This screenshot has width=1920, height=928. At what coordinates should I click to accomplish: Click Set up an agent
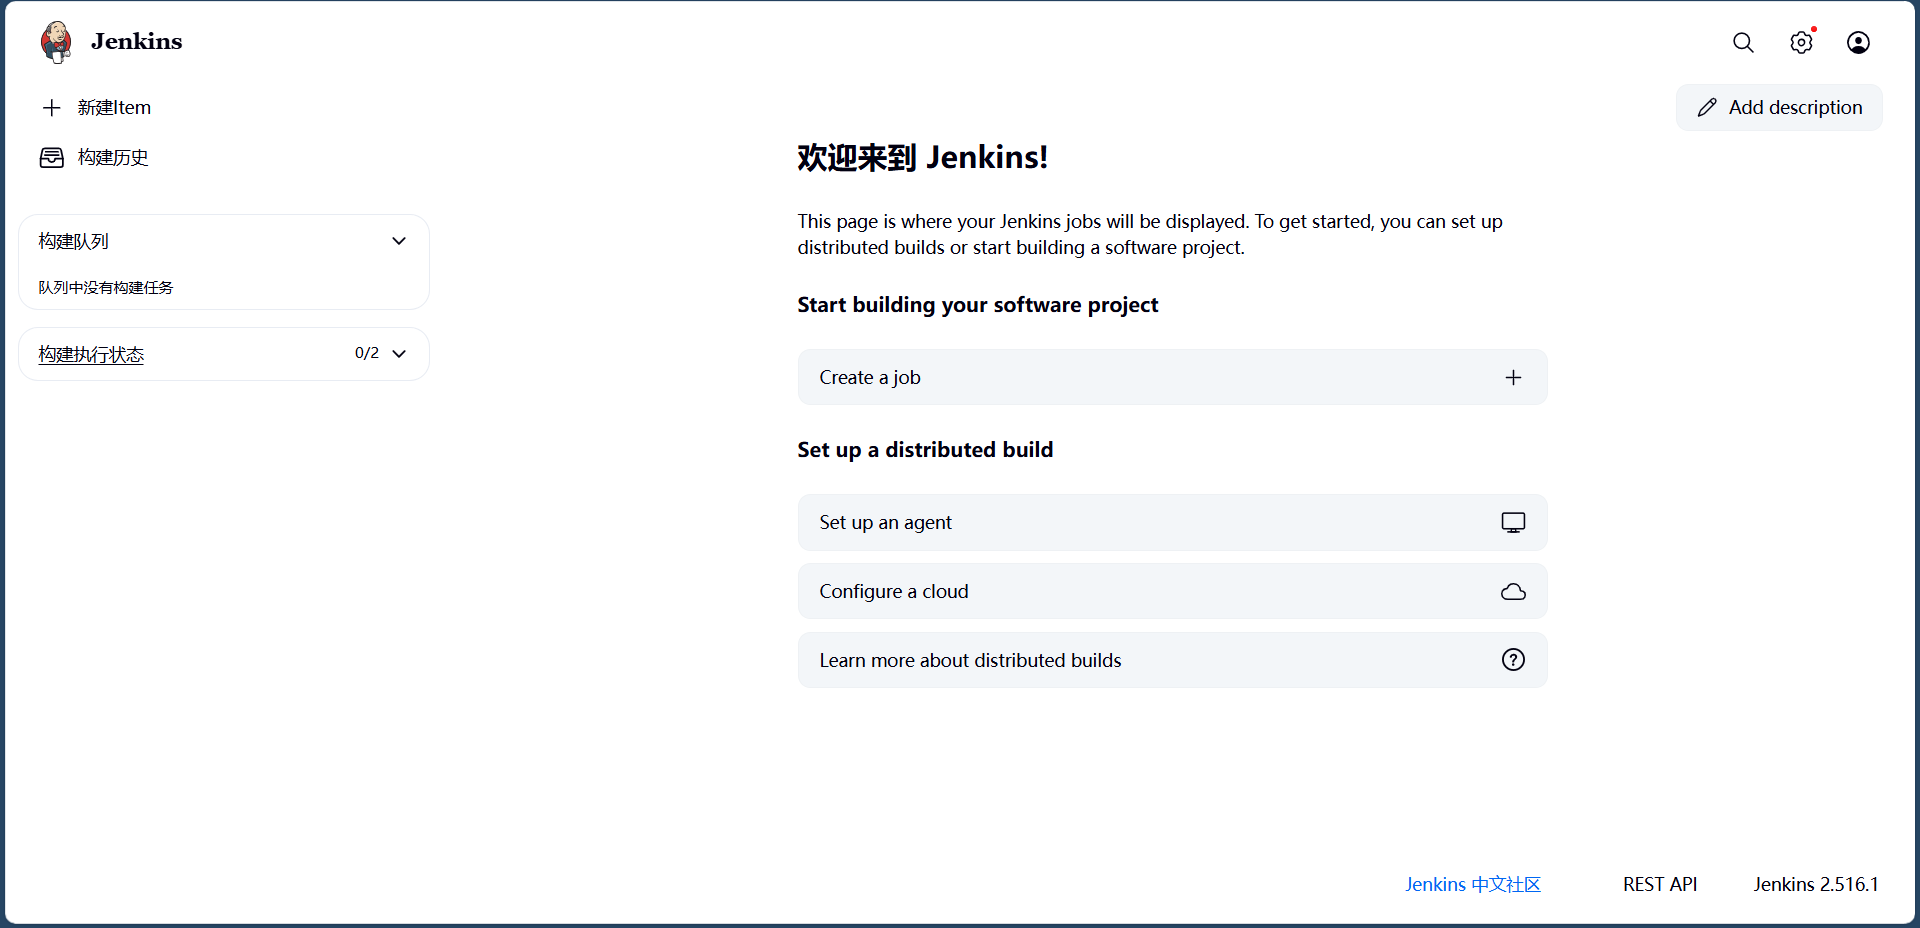click(x=1172, y=522)
